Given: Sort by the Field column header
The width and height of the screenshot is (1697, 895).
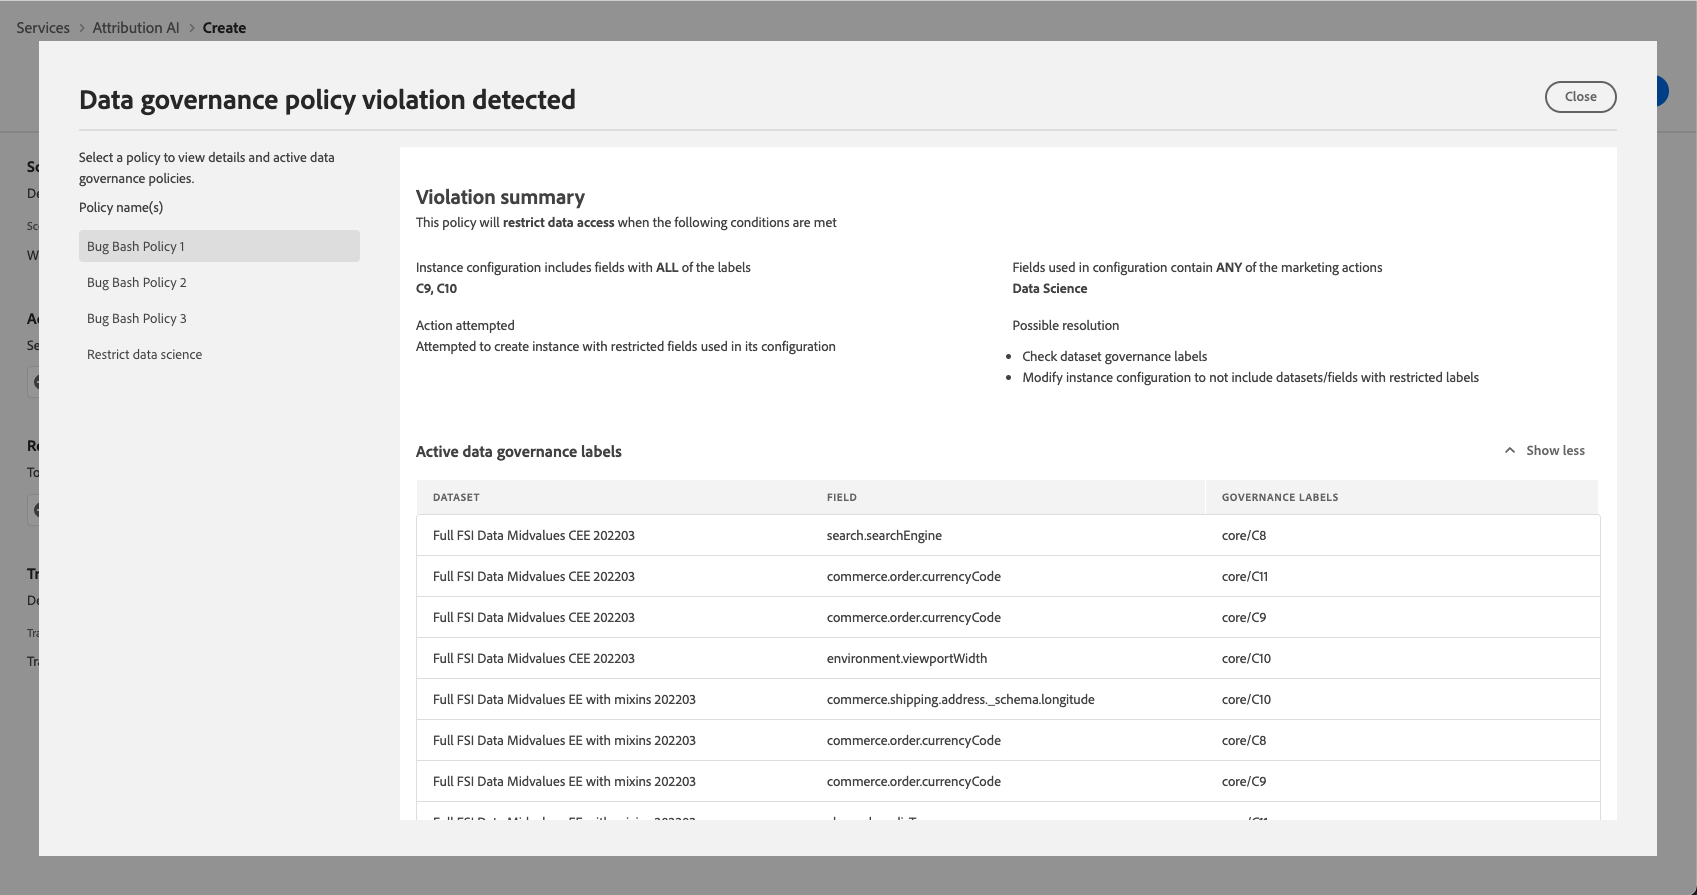Looking at the screenshot, I should click(x=842, y=498).
